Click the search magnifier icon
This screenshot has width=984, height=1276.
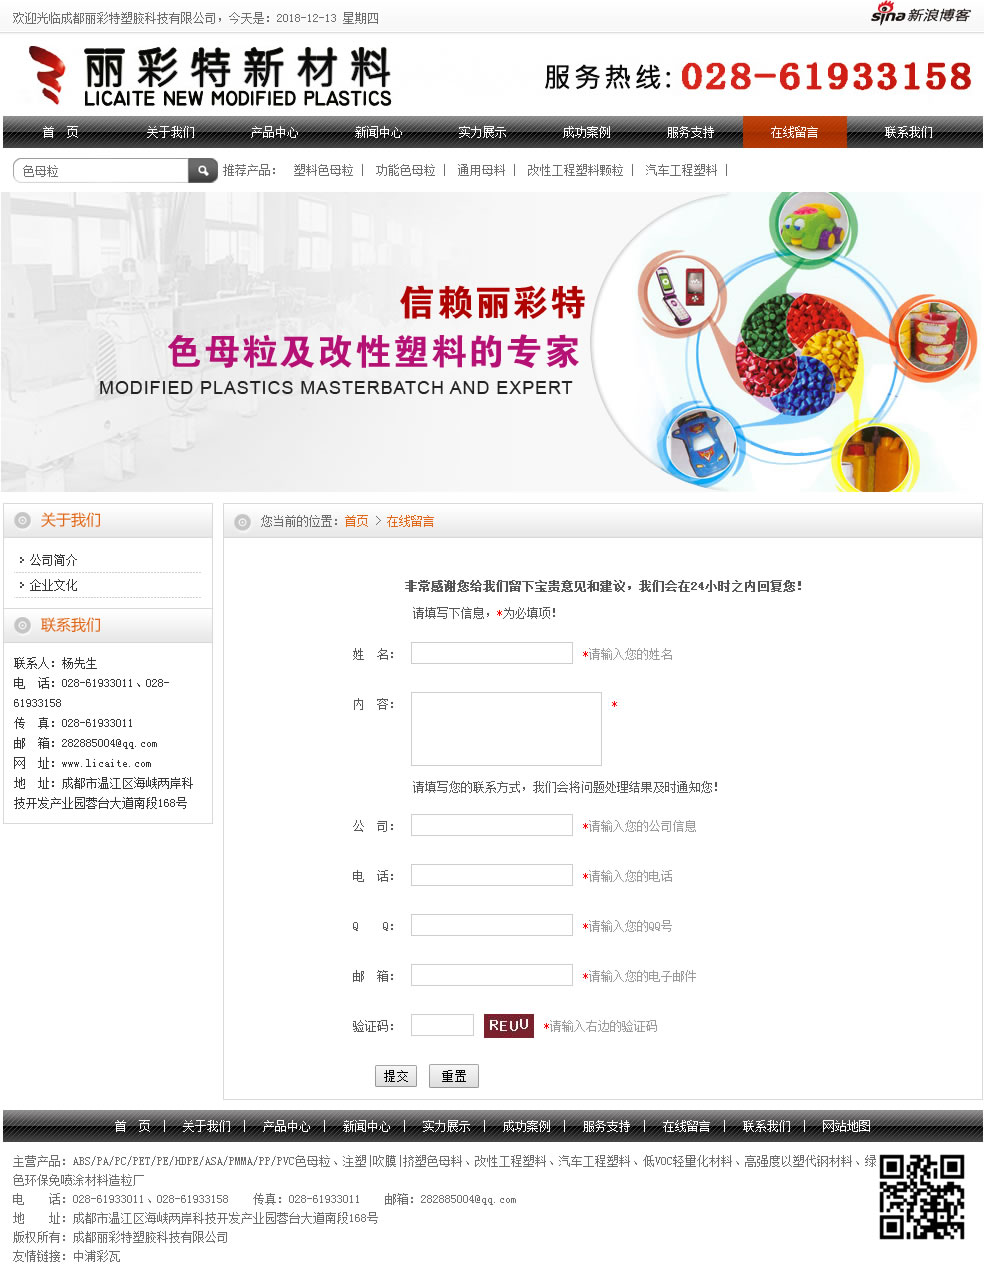pos(202,170)
